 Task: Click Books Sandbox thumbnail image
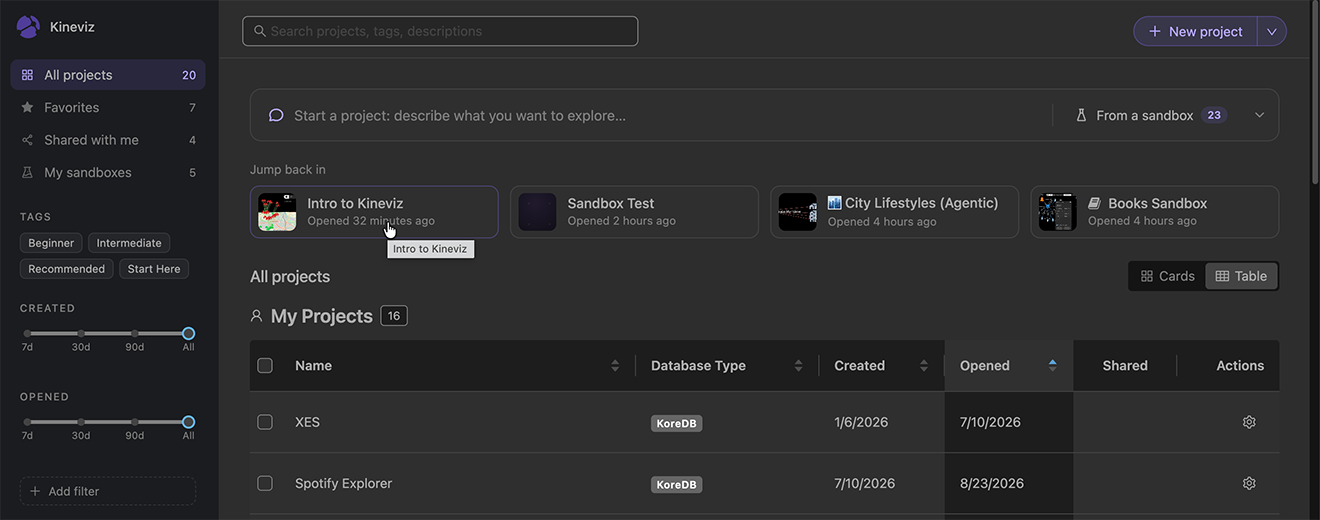pyautogui.click(x=1057, y=212)
